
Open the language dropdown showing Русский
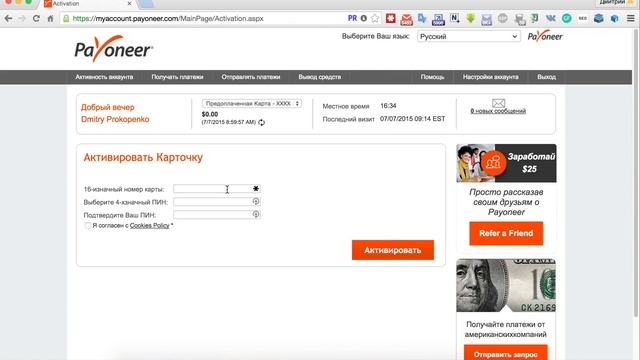(x=469, y=36)
